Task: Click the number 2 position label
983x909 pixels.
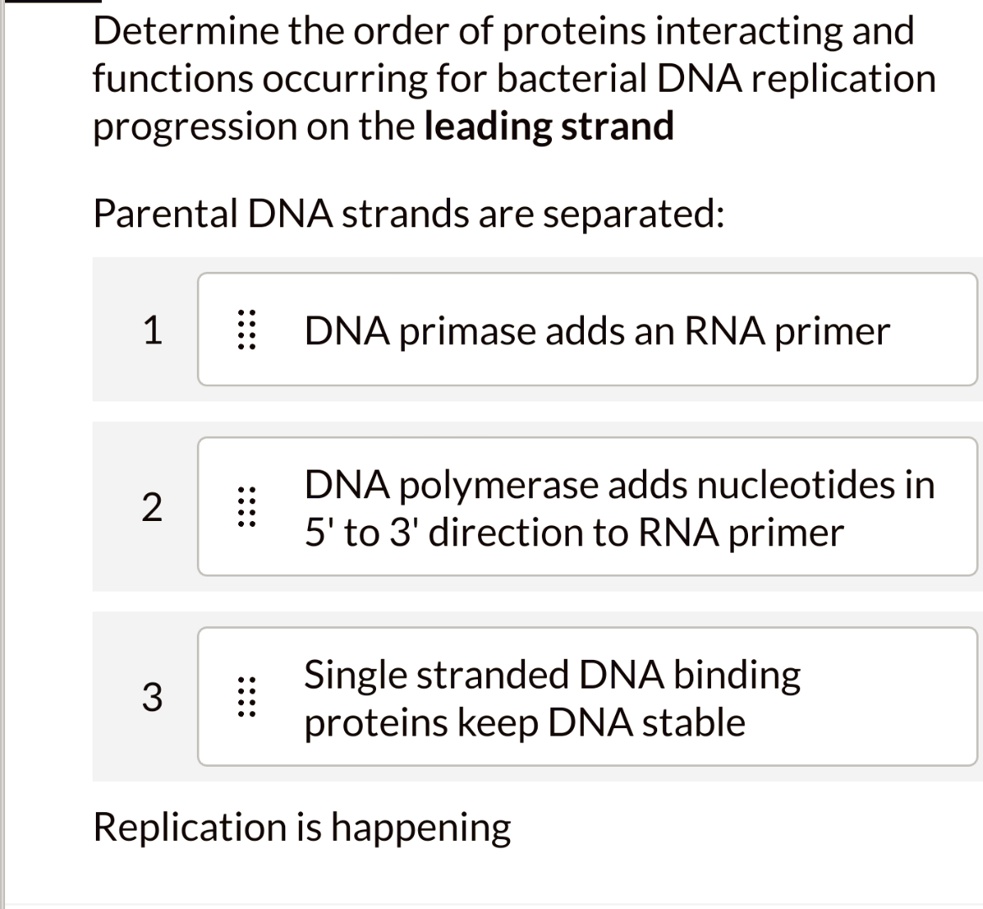Action: 152,508
